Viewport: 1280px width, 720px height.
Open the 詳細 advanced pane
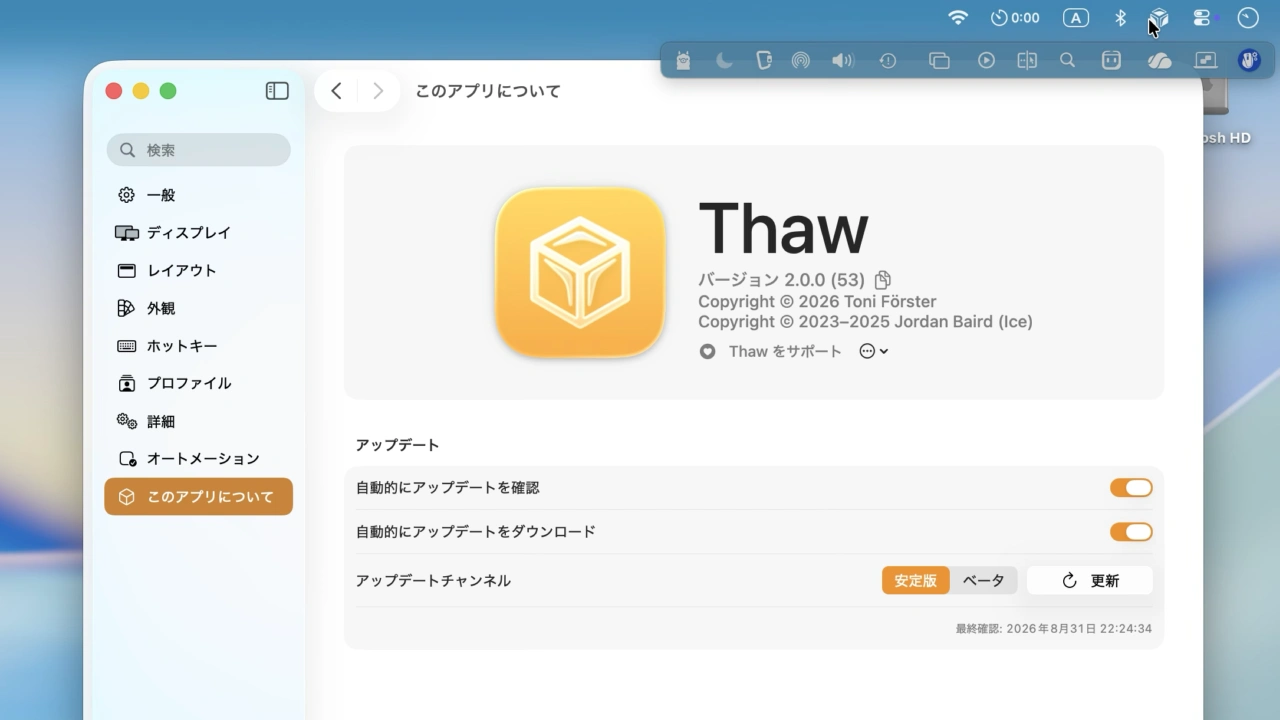tap(198, 422)
